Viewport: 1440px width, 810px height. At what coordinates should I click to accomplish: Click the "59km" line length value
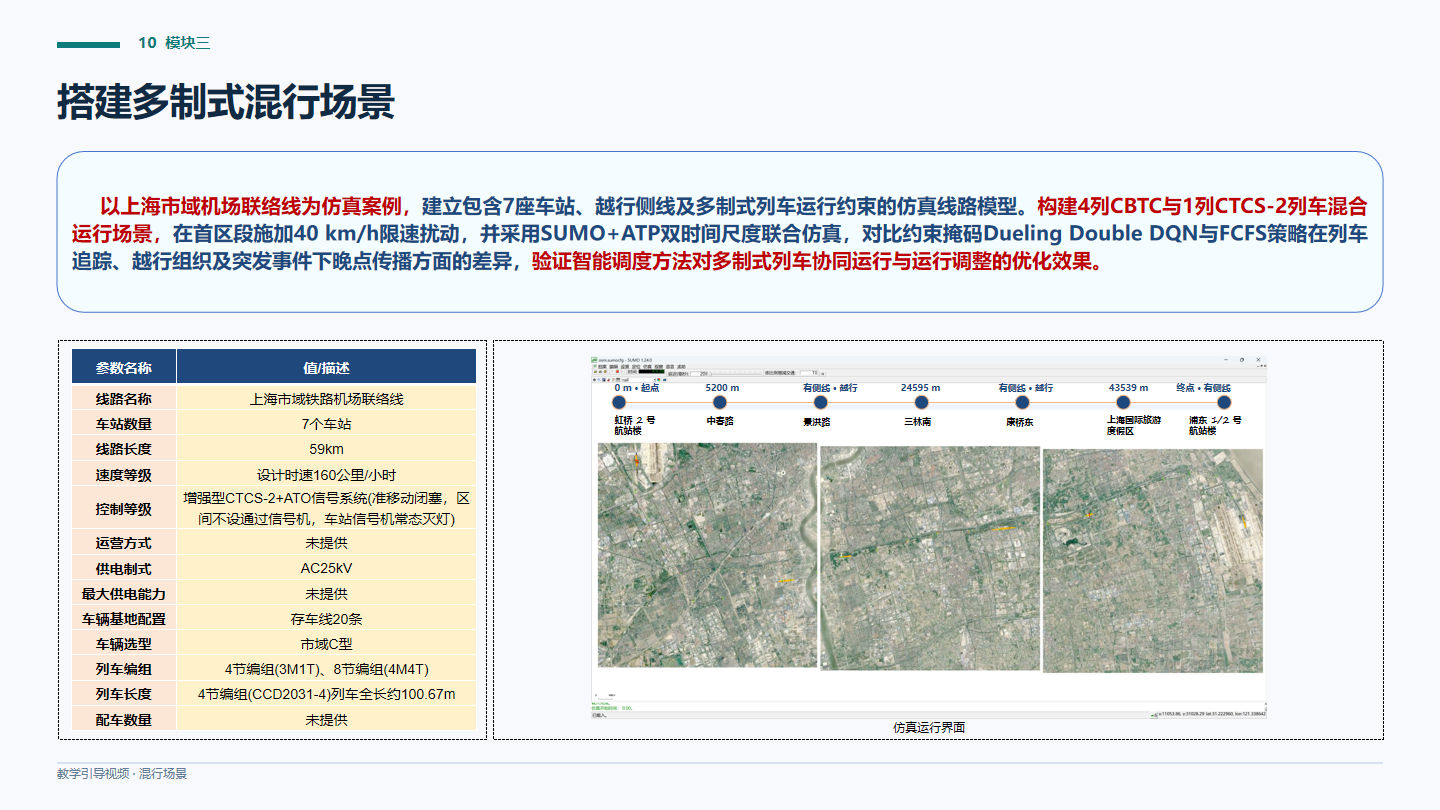pyautogui.click(x=327, y=449)
